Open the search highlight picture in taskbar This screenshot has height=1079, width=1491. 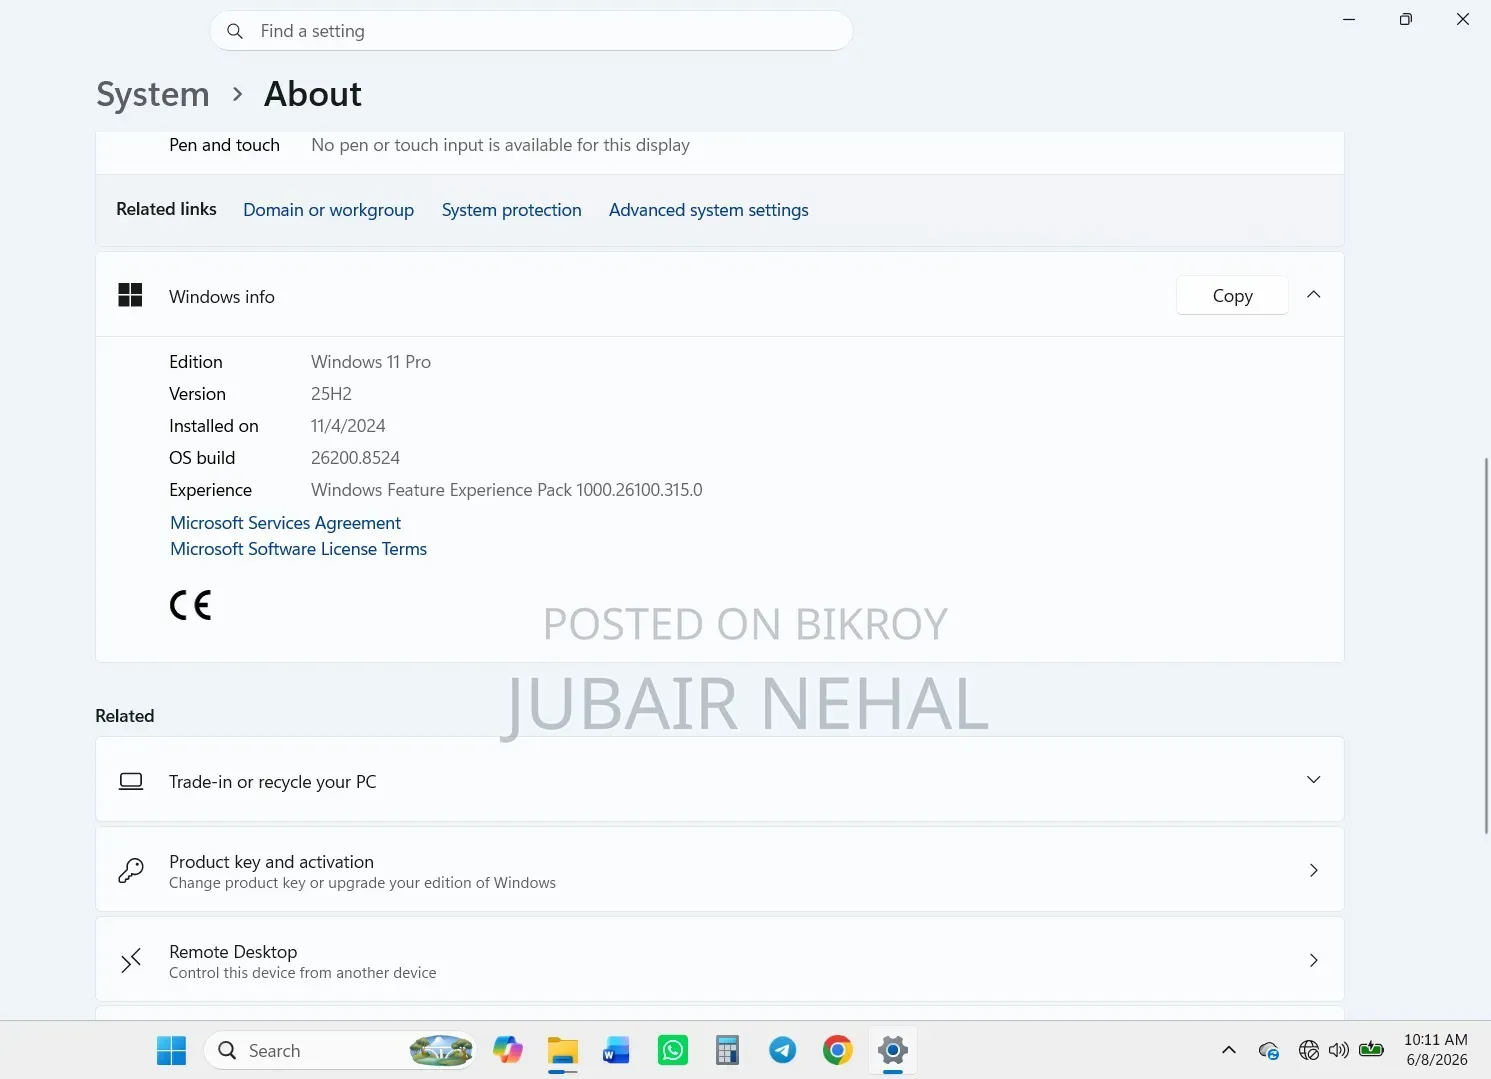[441, 1050]
